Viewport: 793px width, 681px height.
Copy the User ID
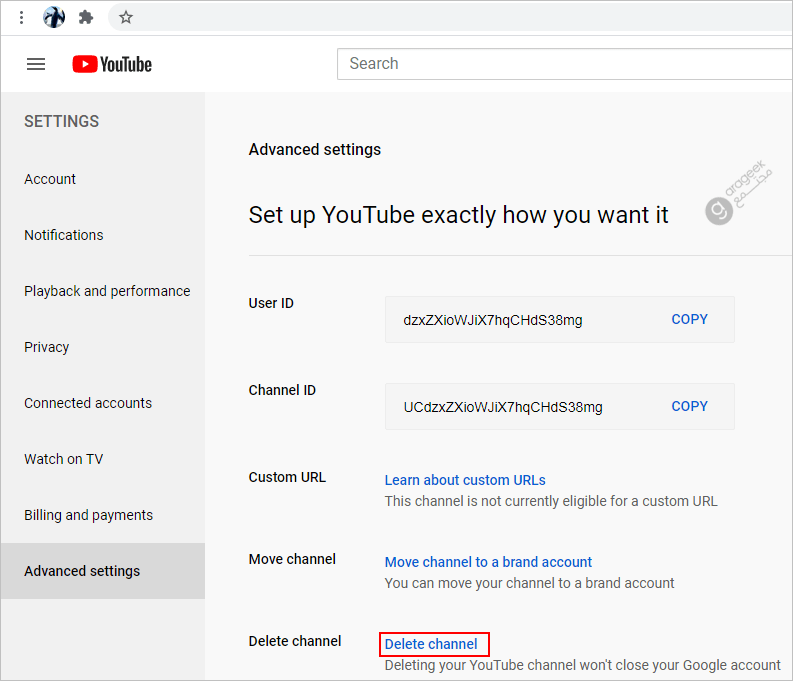pos(689,320)
